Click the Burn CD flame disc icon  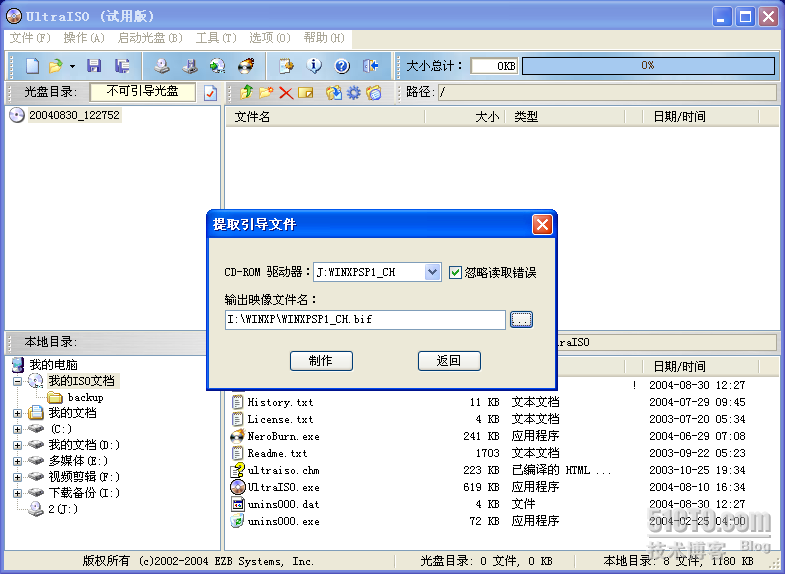[246, 66]
